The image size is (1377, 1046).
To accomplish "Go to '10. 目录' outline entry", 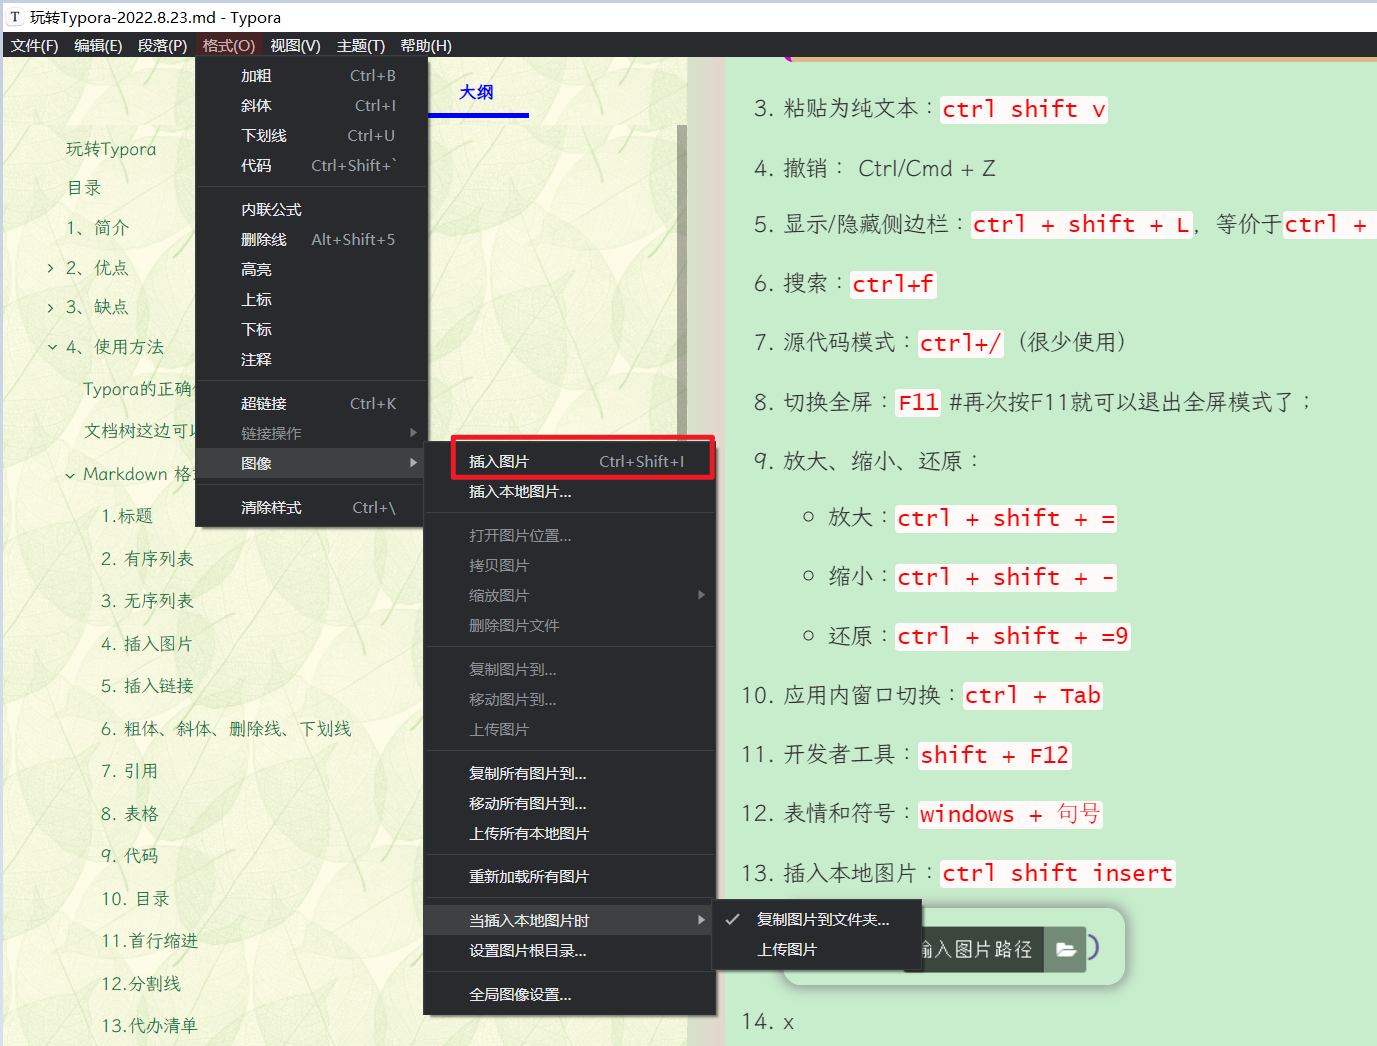I will [x=135, y=899].
